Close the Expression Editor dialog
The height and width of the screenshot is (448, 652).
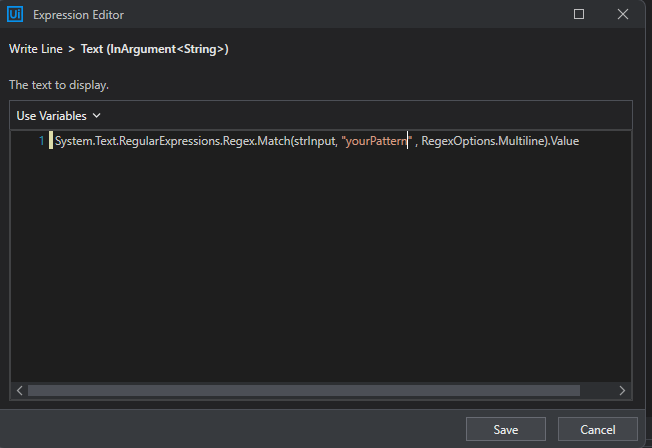click(622, 14)
